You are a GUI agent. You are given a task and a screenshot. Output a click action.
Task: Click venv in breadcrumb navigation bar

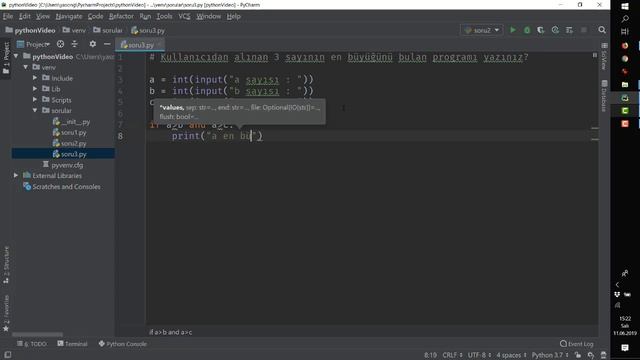click(x=74, y=30)
